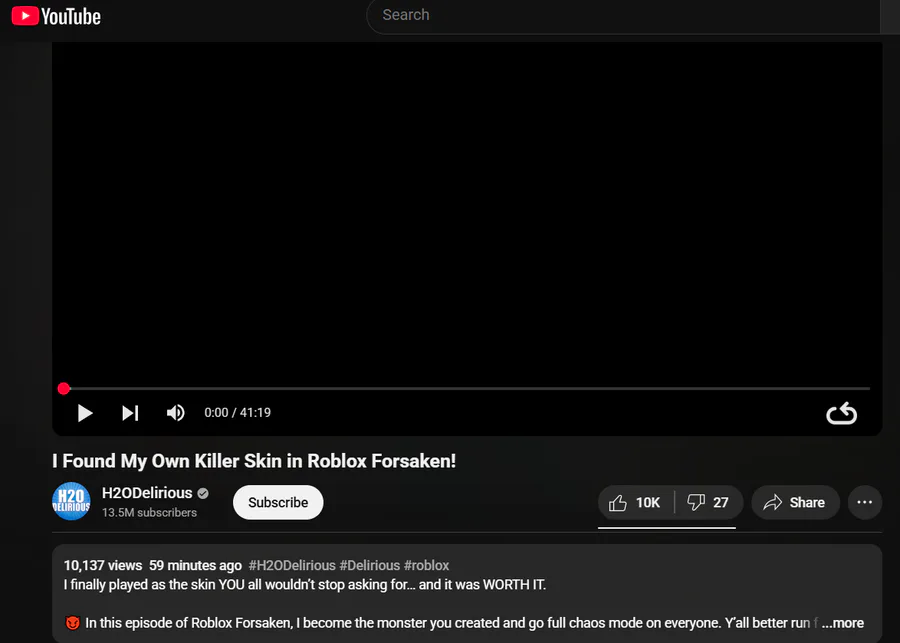Seek using the red progress bar handle
The height and width of the screenshot is (643, 900).
pyautogui.click(x=64, y=389)
